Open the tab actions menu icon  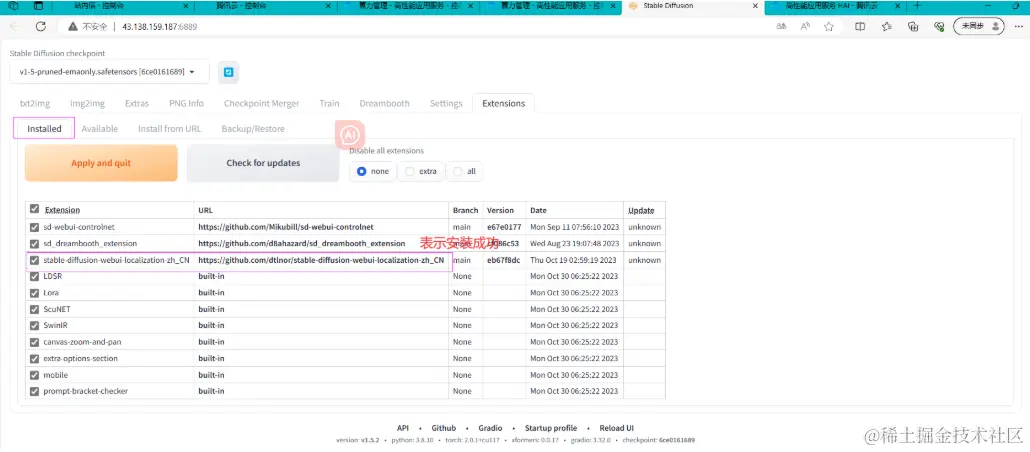(x=37, y=6)
